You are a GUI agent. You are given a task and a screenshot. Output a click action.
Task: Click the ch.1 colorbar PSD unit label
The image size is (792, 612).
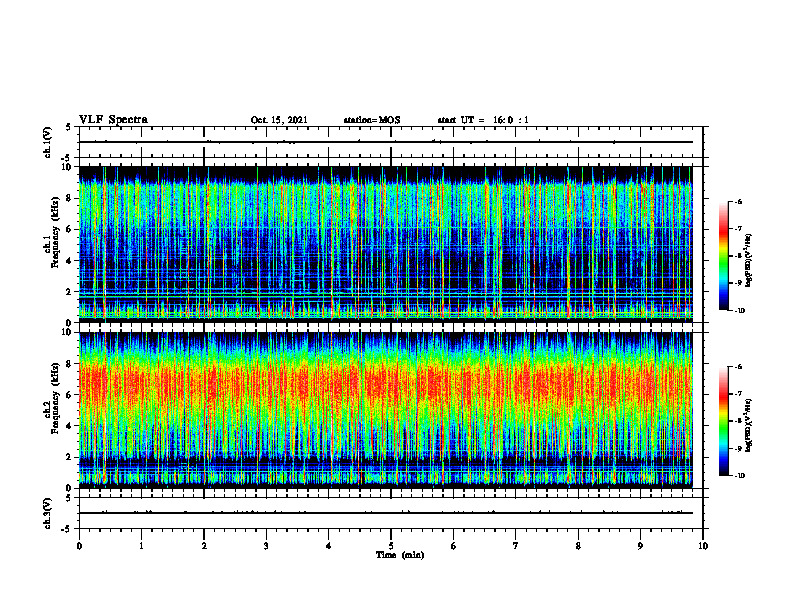pyautogui.click(x=749, y=261)
